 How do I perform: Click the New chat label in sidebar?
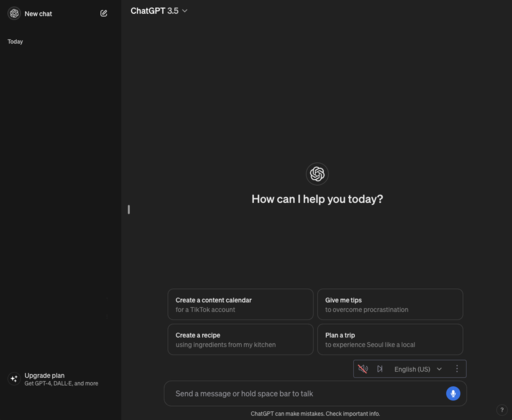coord(38,14)
